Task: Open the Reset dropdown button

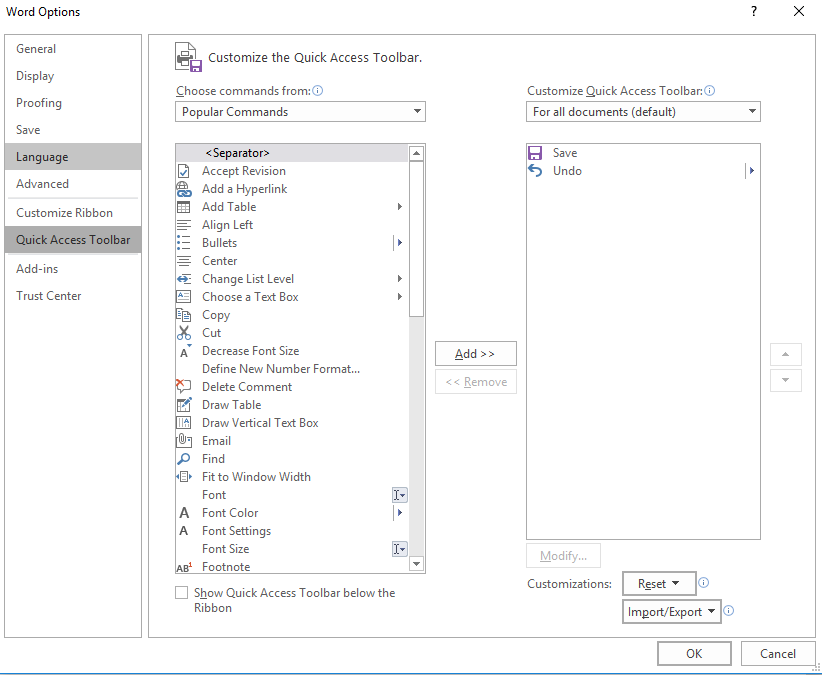Action: coord(659,584)
